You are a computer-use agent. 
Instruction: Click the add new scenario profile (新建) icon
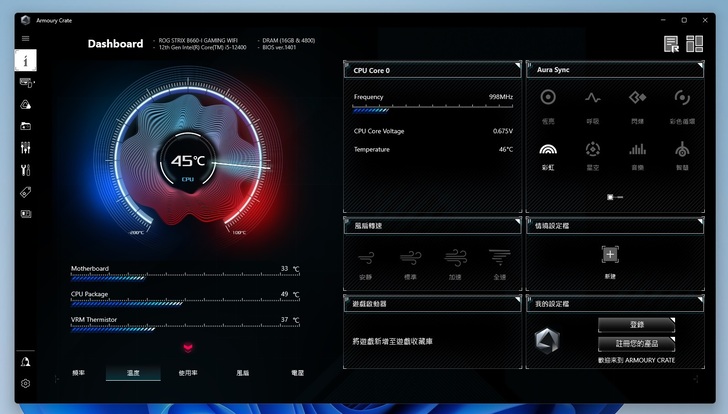coord(610,258)
